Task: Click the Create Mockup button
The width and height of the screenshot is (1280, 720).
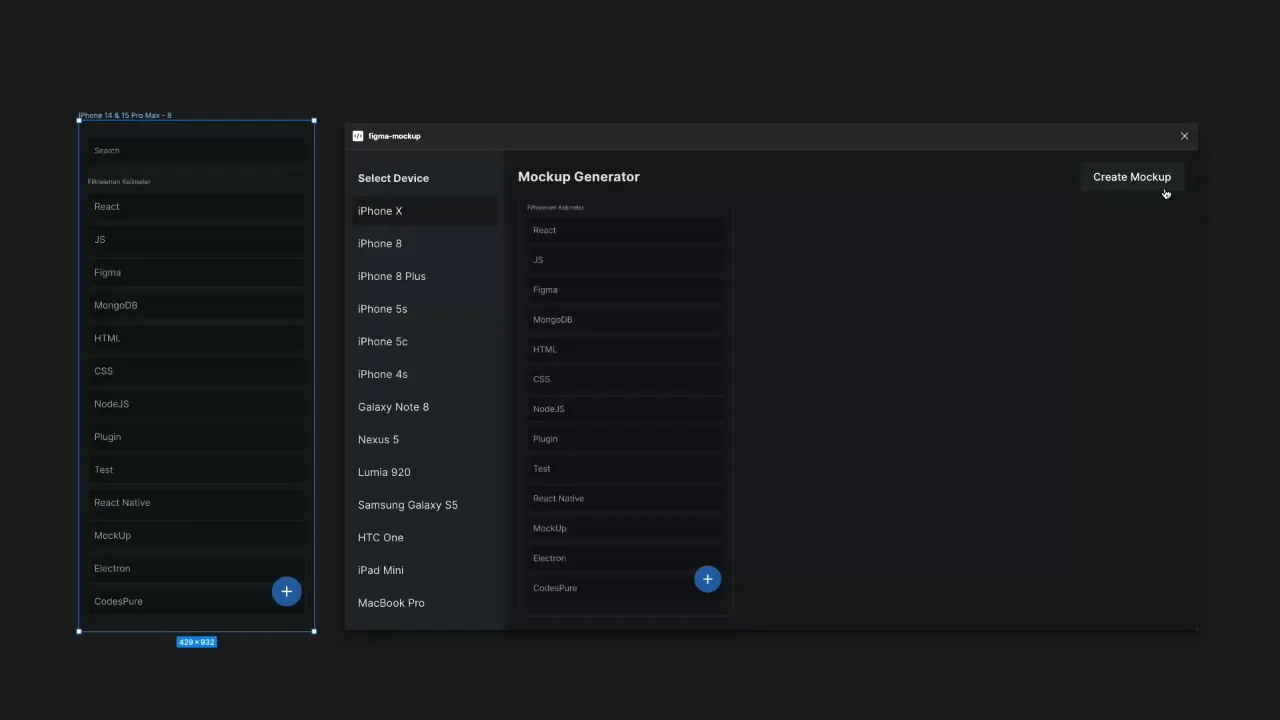Action: (x=1131, y=177)
